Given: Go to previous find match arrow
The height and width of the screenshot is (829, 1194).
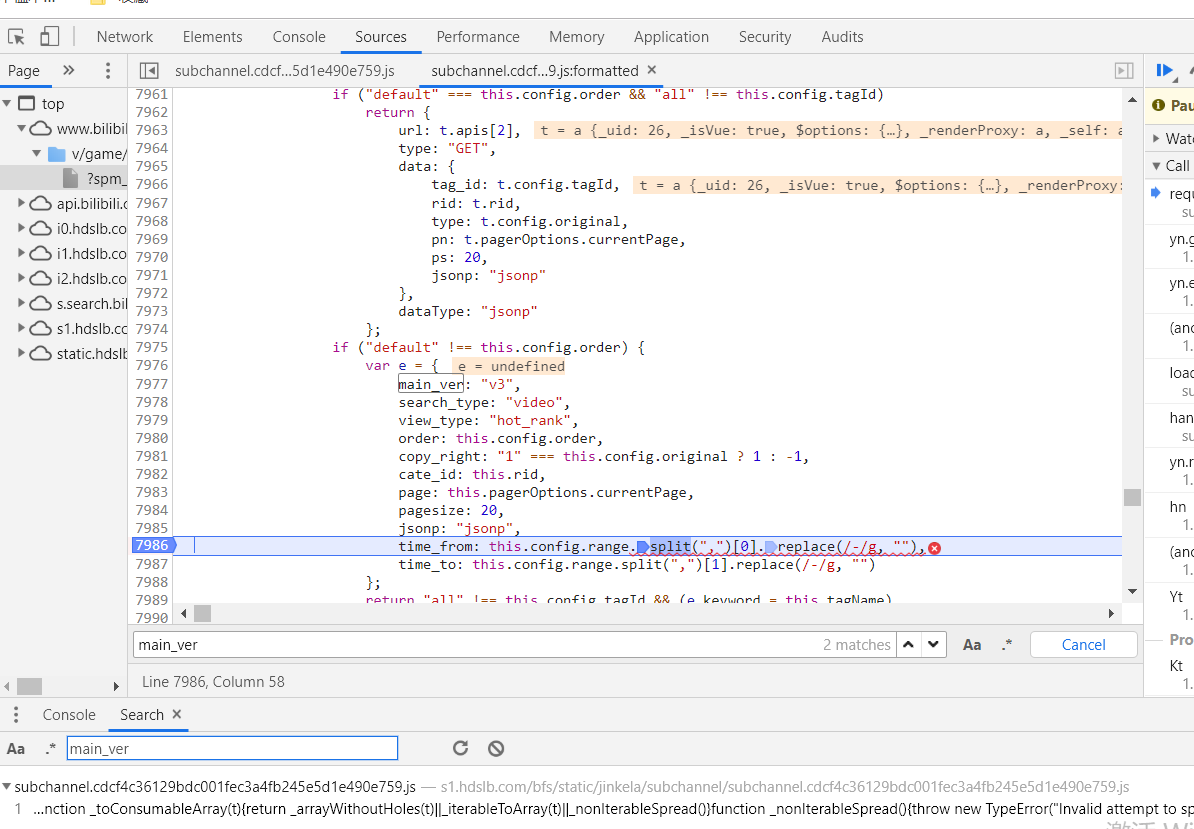Looking at the screenshot, I should pos(908,645).
